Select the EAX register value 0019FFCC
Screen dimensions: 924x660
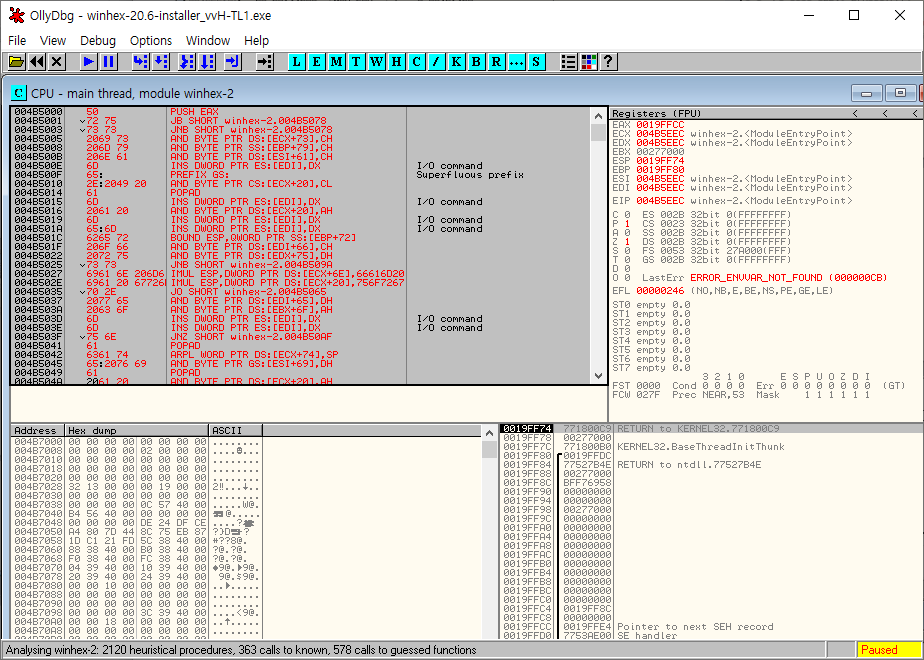coord(660,124)
